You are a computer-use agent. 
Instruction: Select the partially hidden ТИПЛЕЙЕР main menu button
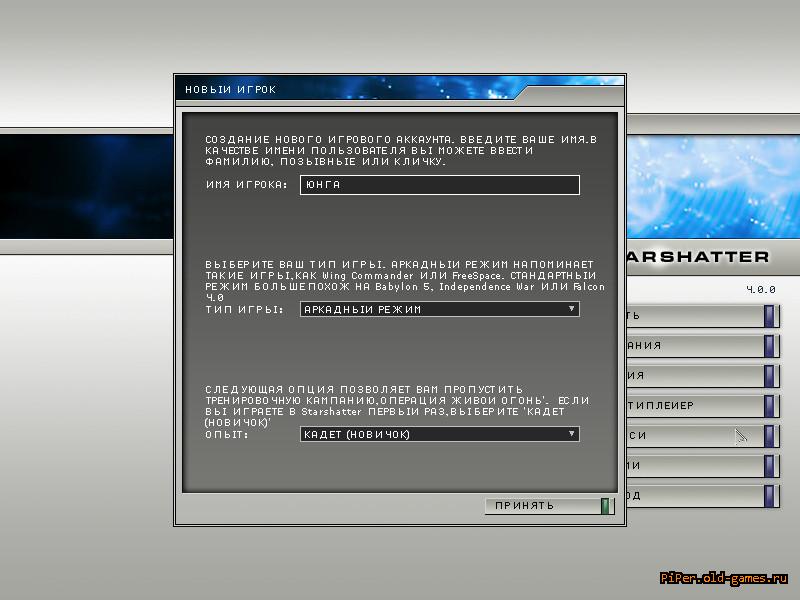[703, 406]
